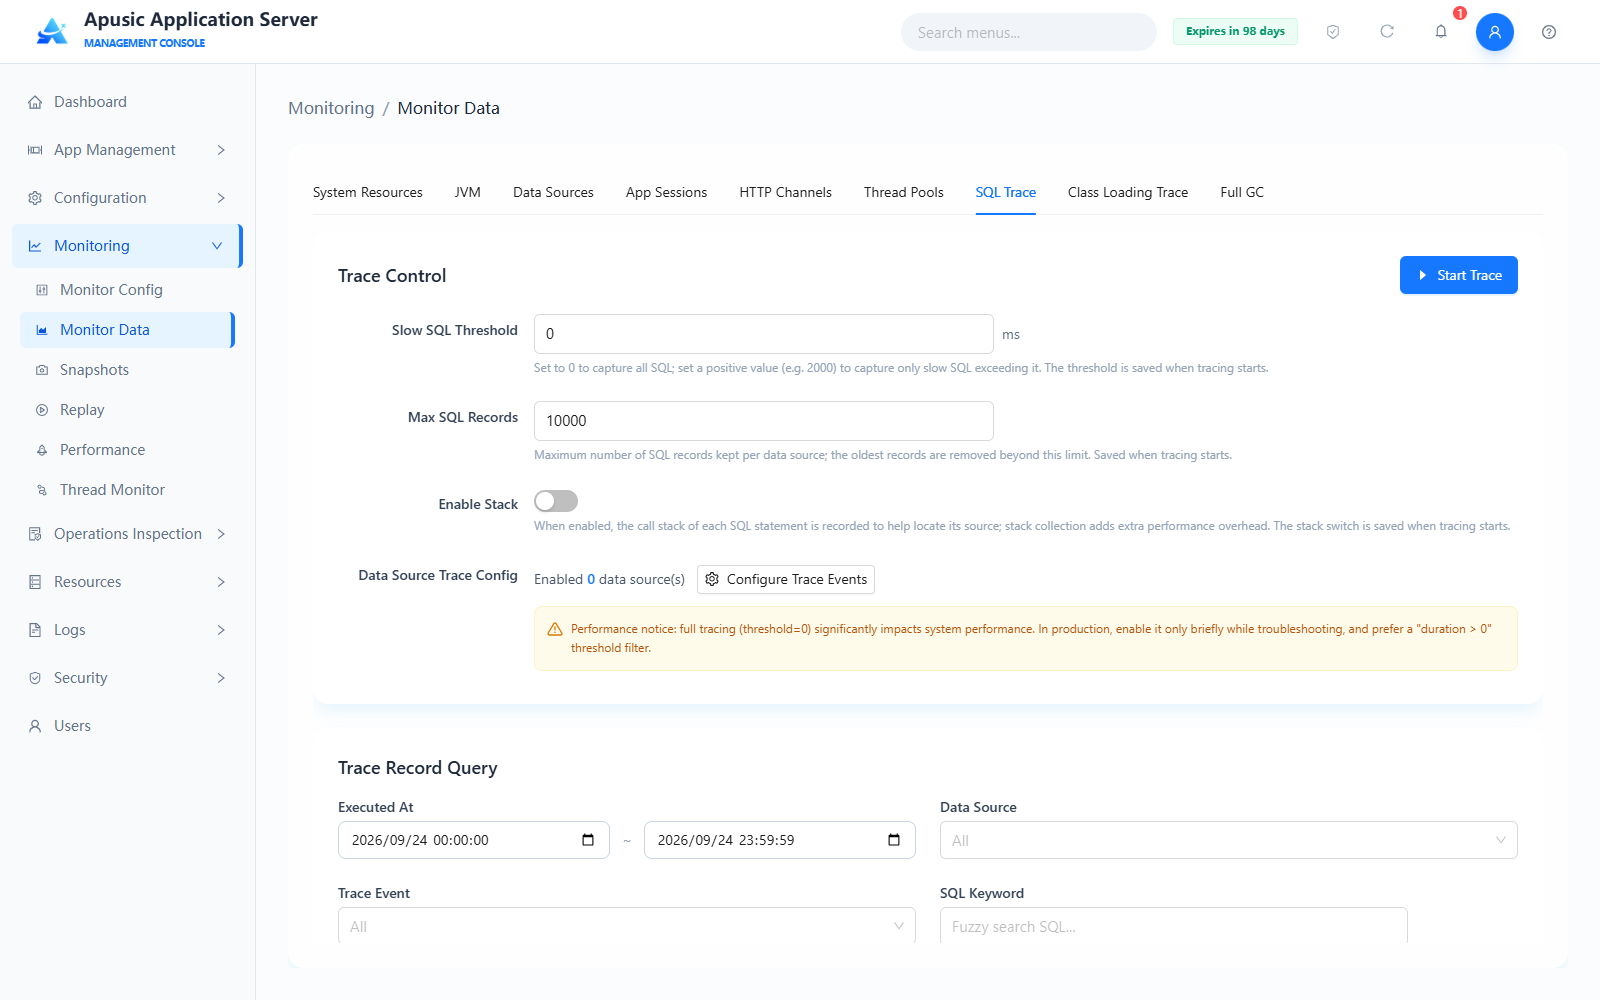This screenshot has height=1000, width=1600.
Task: Switch to the HTTP Channels tab
Action: pos(786,192)
